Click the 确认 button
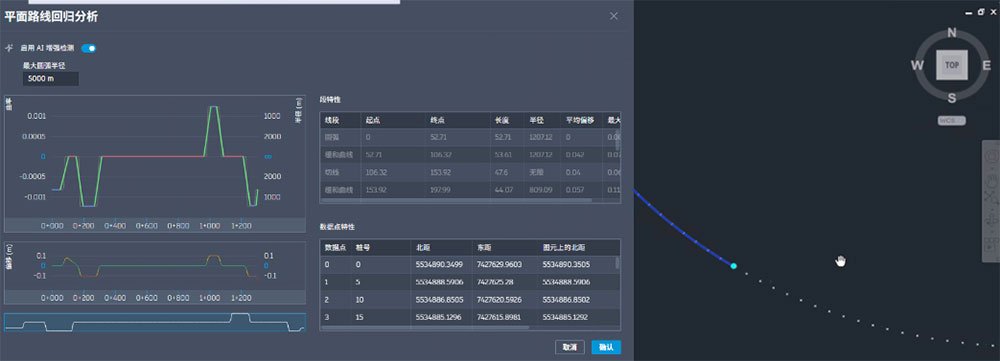This screenshot has width=1000, height=361. (606, 348)
